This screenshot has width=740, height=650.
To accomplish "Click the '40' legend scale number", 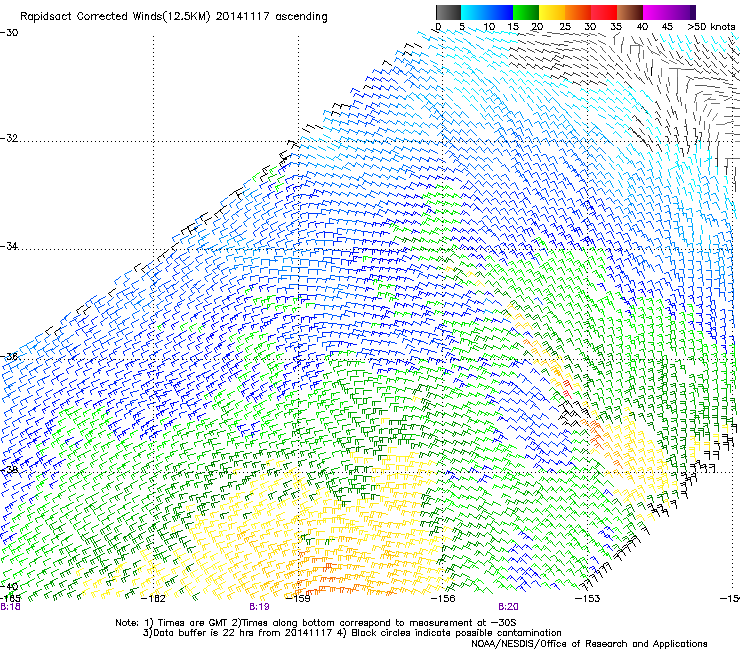I will (x=642, y=26).
